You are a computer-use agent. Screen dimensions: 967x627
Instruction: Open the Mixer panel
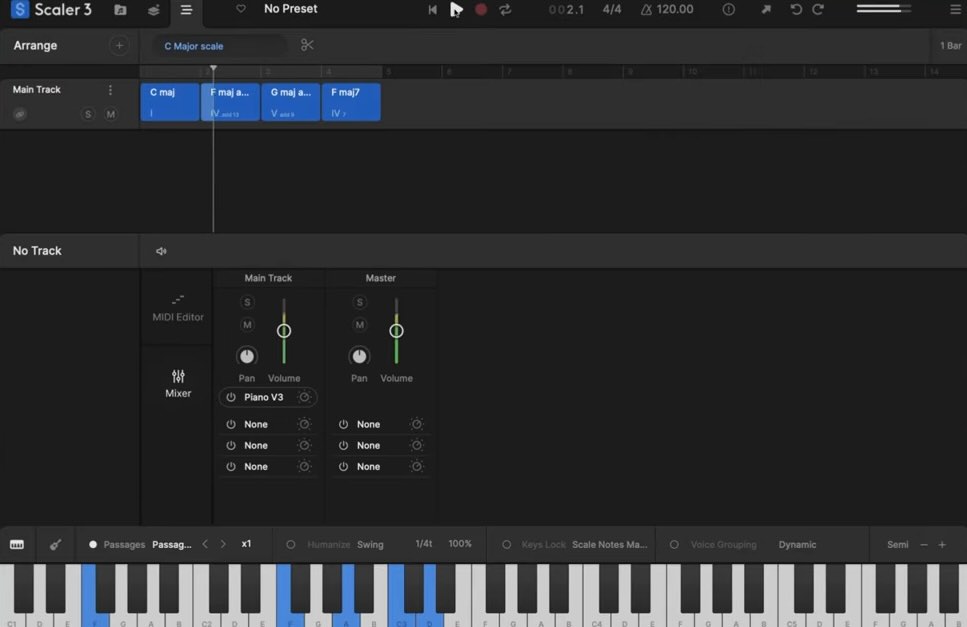pyautogui.click(x=178, y=383)
